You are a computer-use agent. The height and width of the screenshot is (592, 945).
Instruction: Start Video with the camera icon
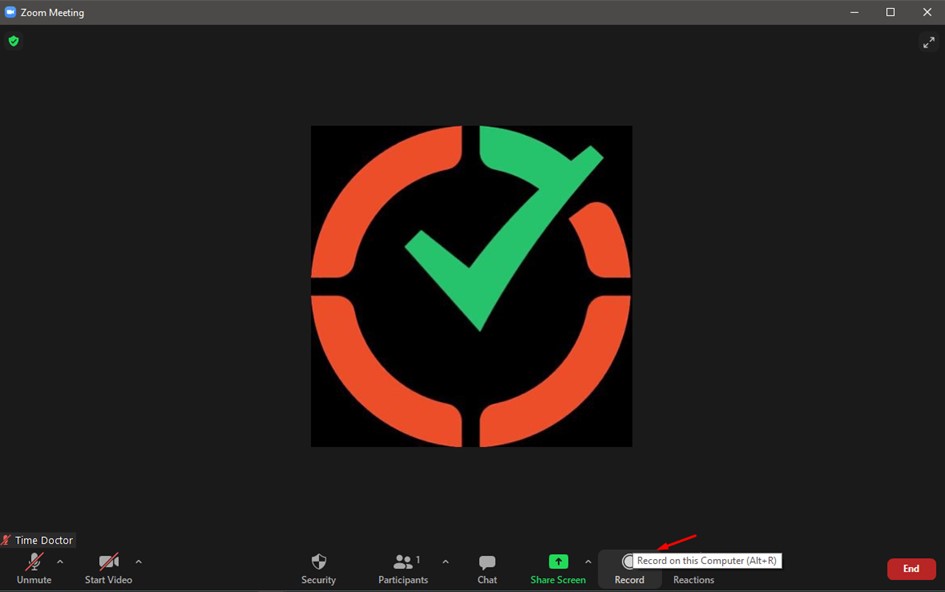tap(108, 567)
